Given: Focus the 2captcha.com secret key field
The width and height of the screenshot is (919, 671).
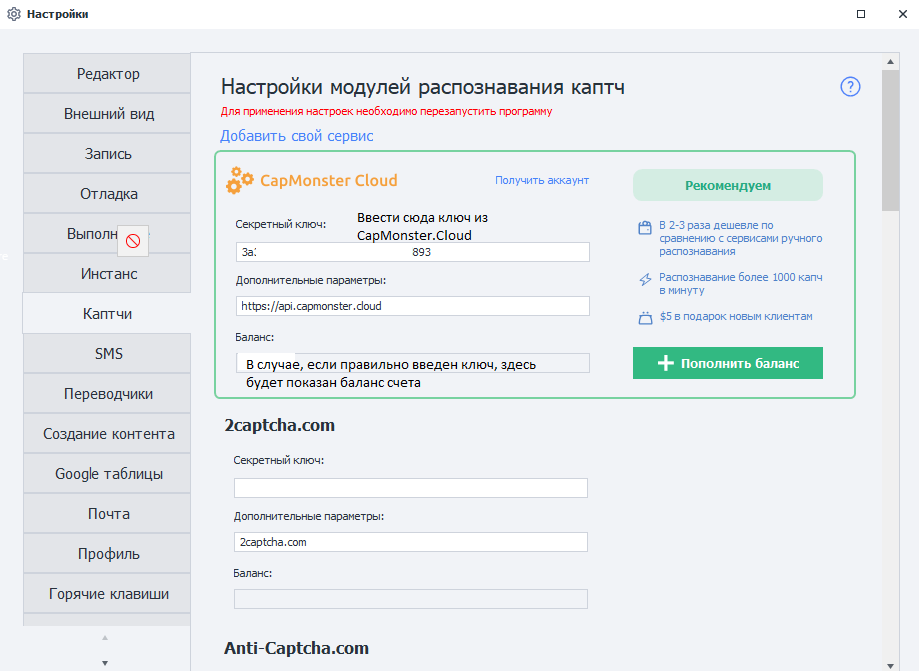Looking at the screenshot, I should pyautogui.click(x=411, y=488).
